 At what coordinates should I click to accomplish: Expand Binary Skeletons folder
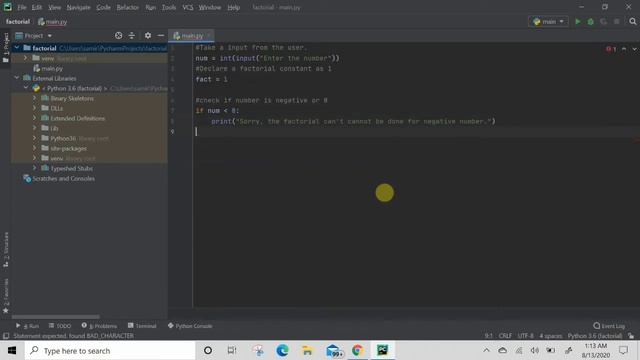pos(35,98)
